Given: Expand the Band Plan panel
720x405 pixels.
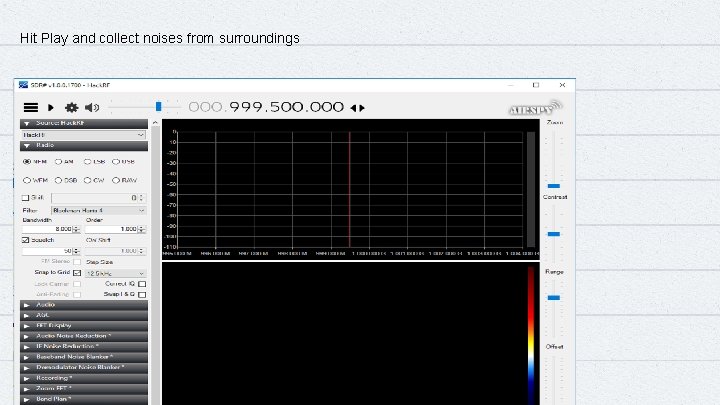Looking at the screenshot, I should click(84, 399).
